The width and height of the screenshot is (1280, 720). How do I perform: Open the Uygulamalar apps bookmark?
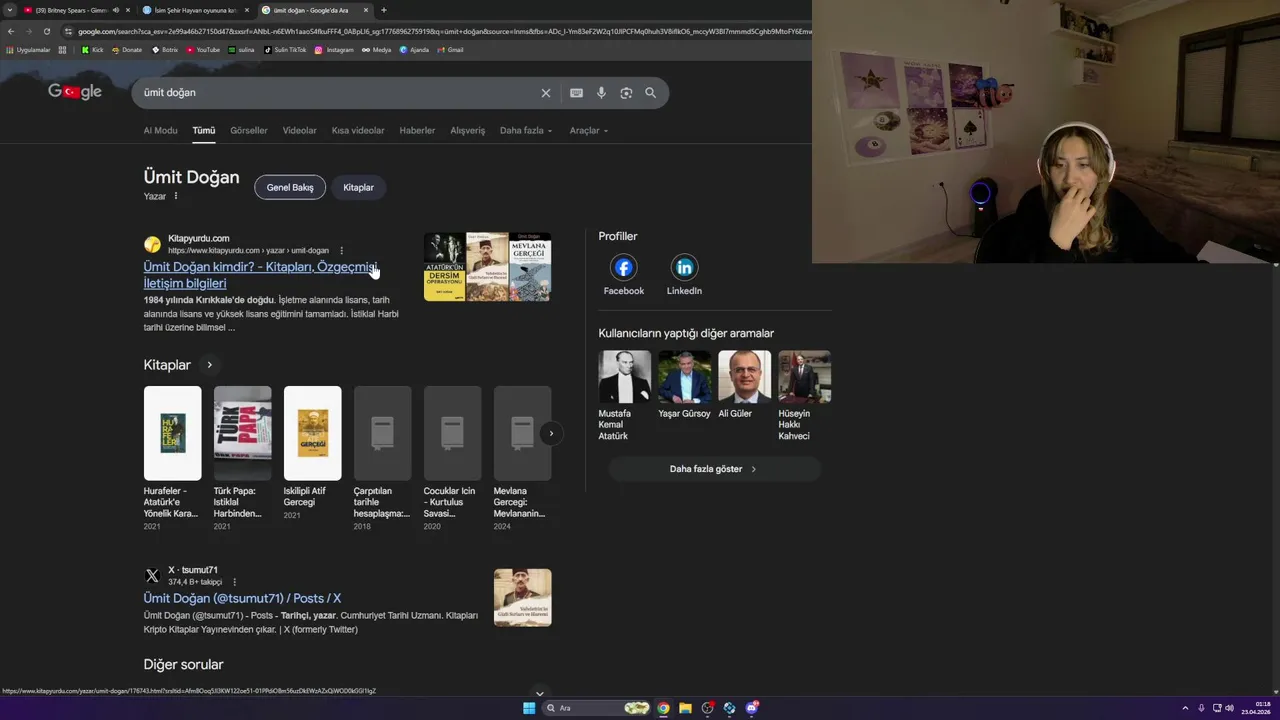[28, 49]
